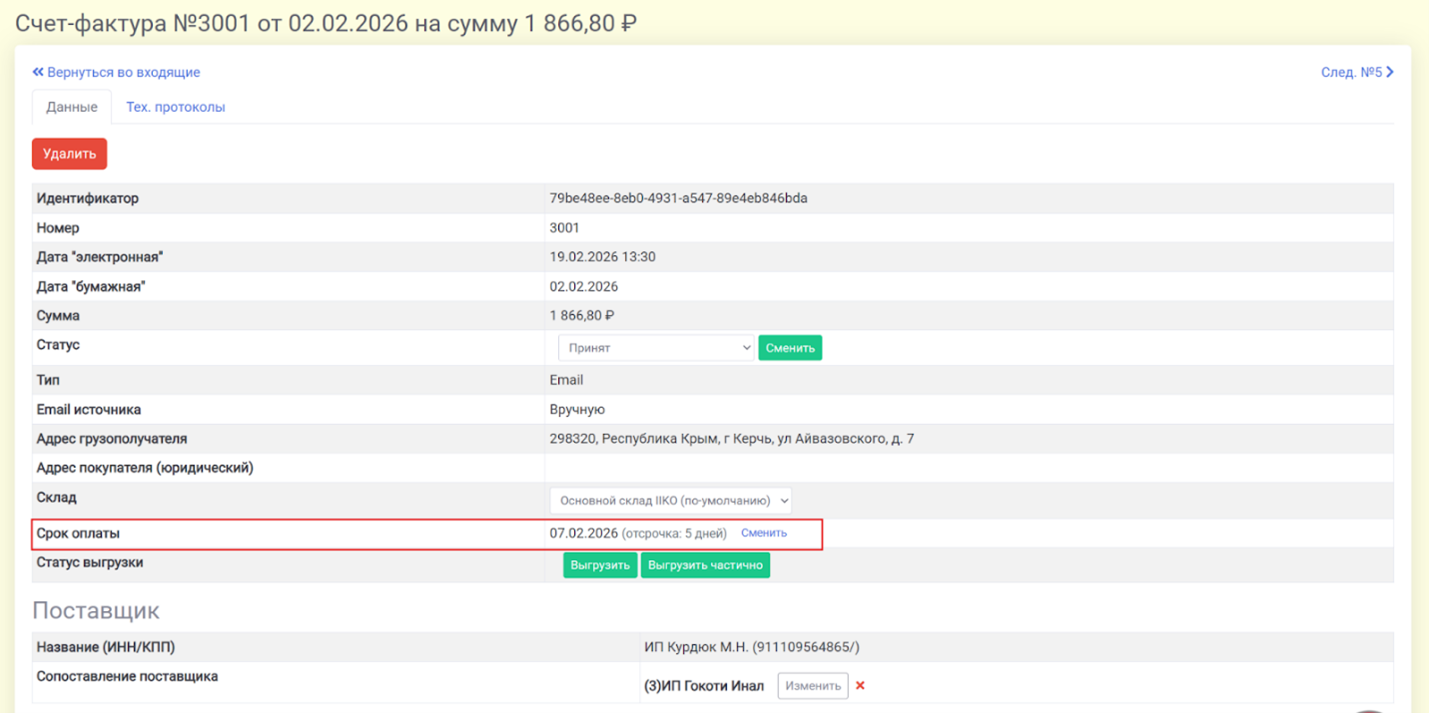This screenshot has height=713, width=1429.
Task: Click the double-chevron icon before "Вернуться во входящие"
Action: click(x=38, y=72)
